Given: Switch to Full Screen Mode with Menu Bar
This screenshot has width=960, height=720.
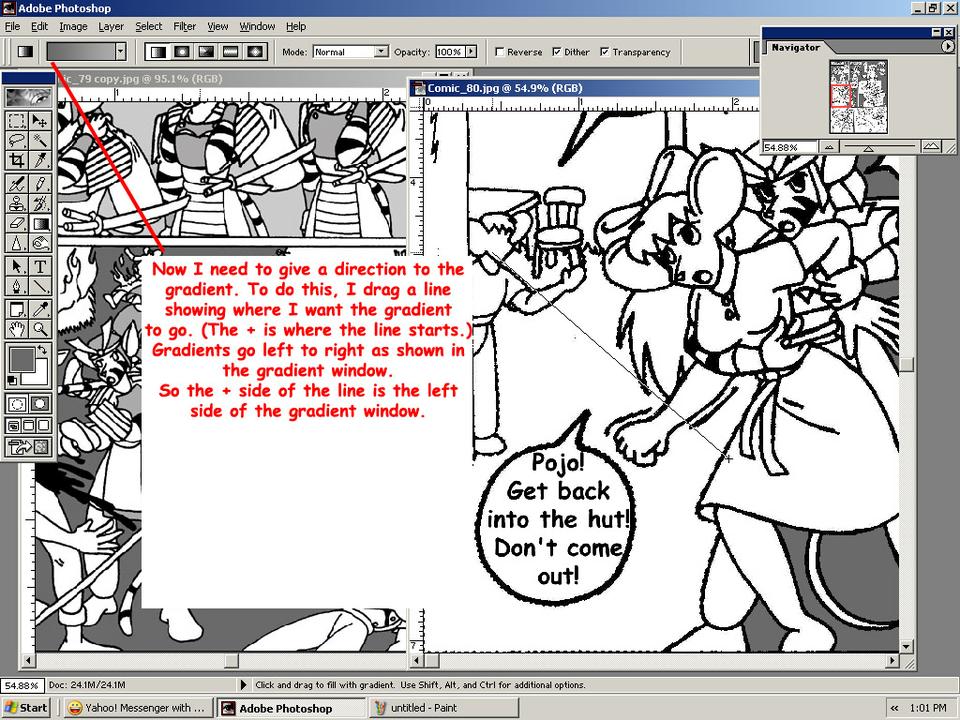Looking at the screenshot, I should [x=29, y=425].
